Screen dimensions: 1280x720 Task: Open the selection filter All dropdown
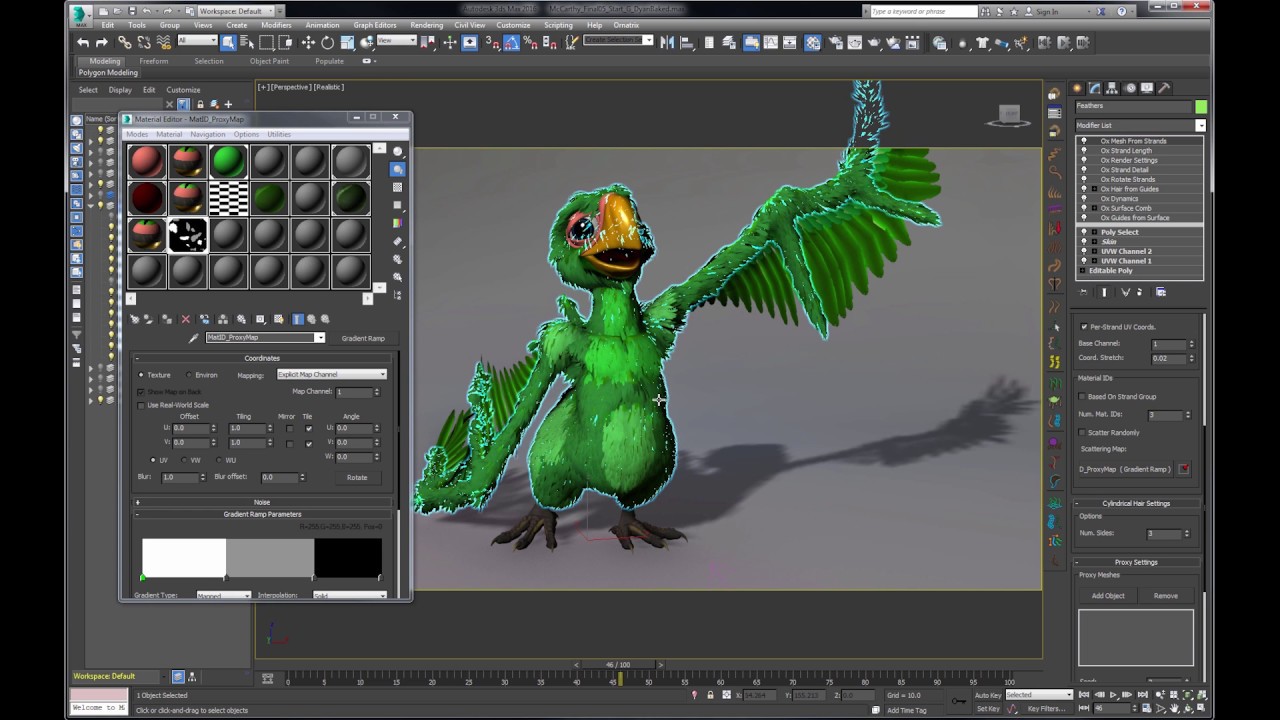(197, 41)
